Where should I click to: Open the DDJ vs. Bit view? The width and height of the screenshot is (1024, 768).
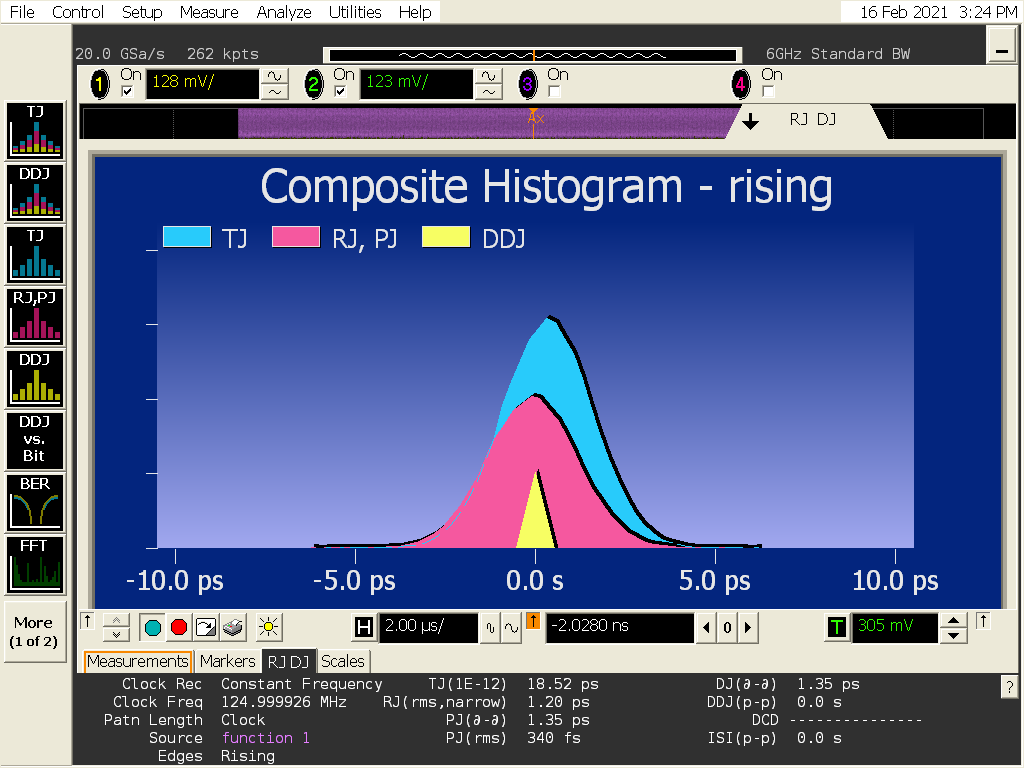click(35, 440)
